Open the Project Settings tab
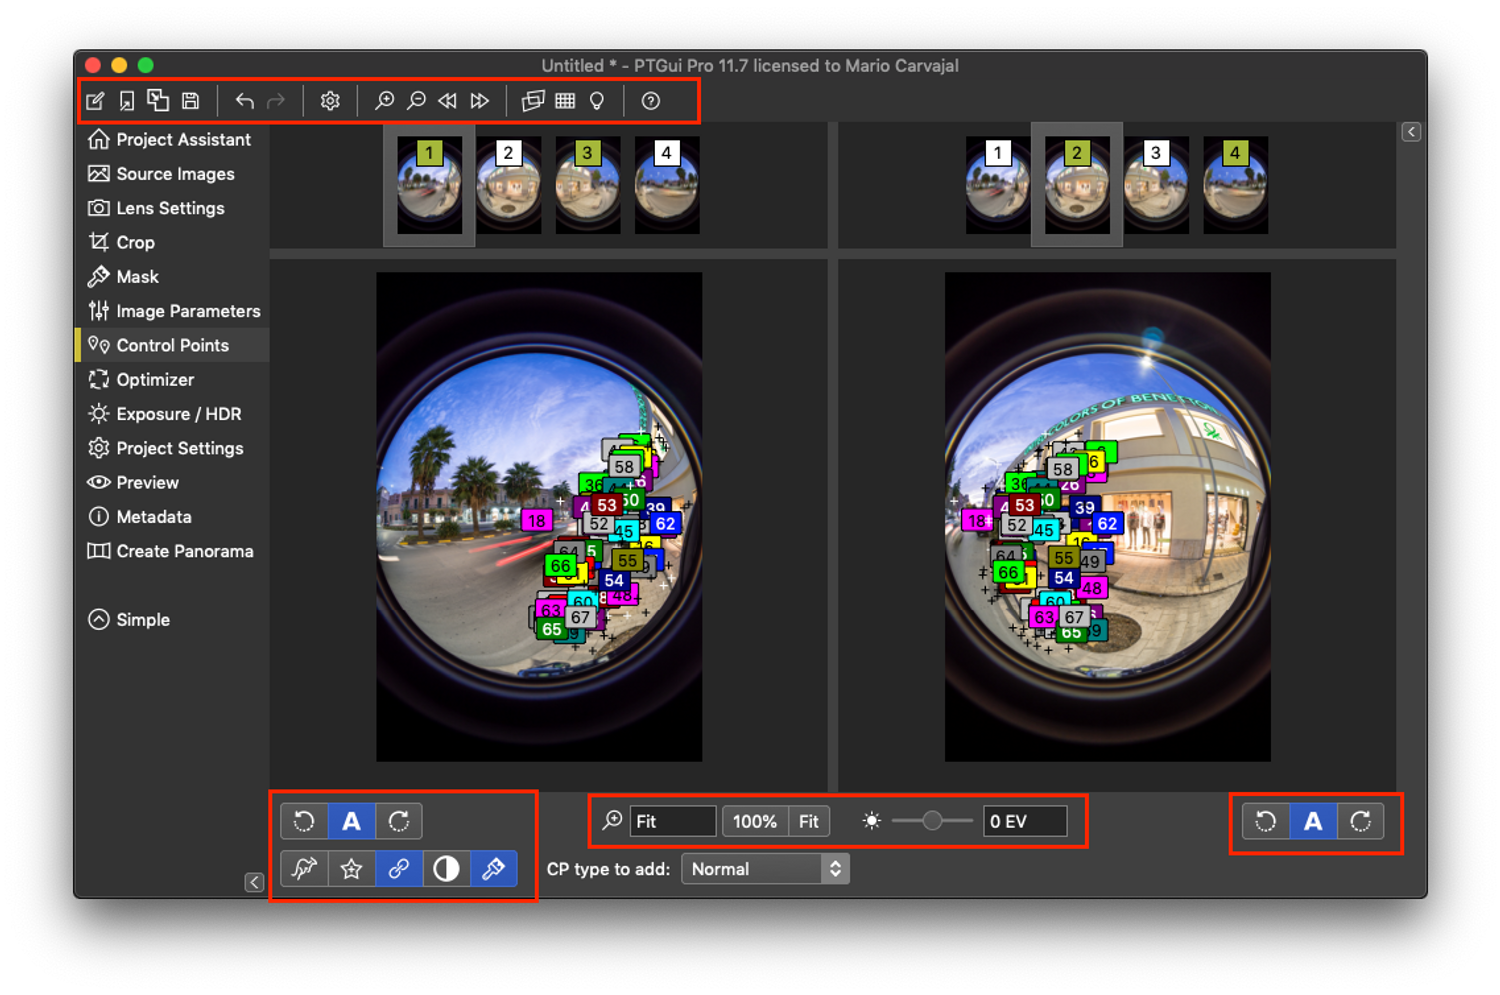 172,448
